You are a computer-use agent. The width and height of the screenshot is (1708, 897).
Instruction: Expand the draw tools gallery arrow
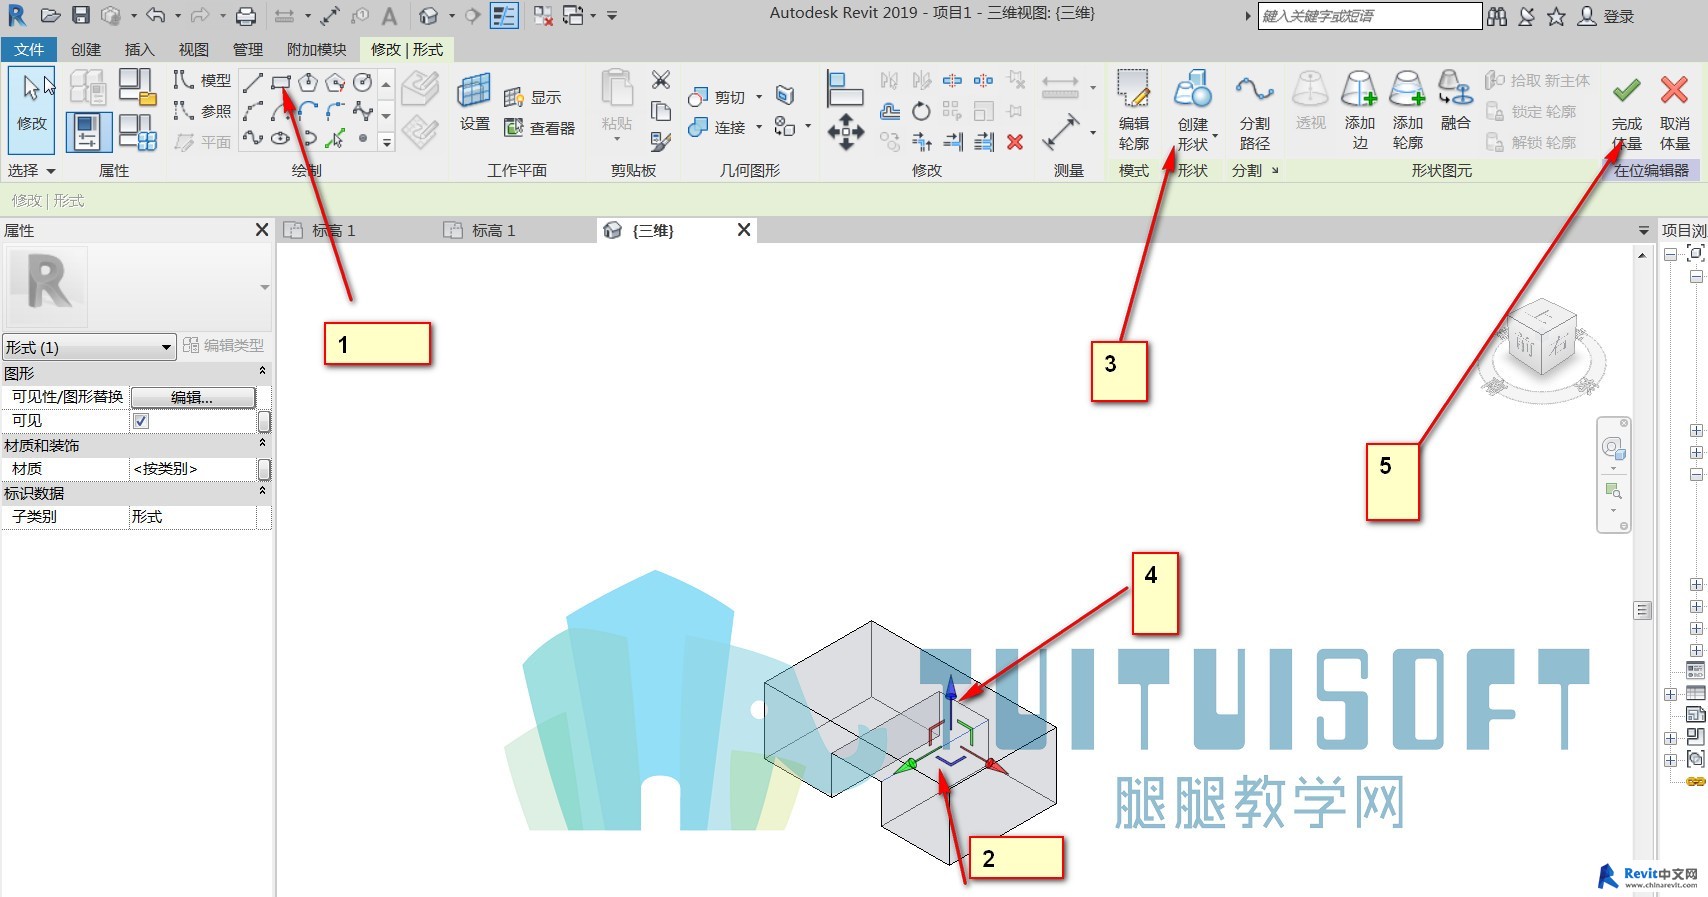pos(386,143)
